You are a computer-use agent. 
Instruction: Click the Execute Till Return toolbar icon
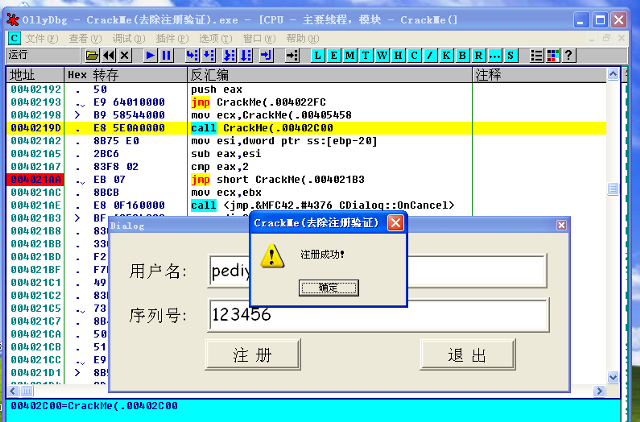(x=266, y=55)
